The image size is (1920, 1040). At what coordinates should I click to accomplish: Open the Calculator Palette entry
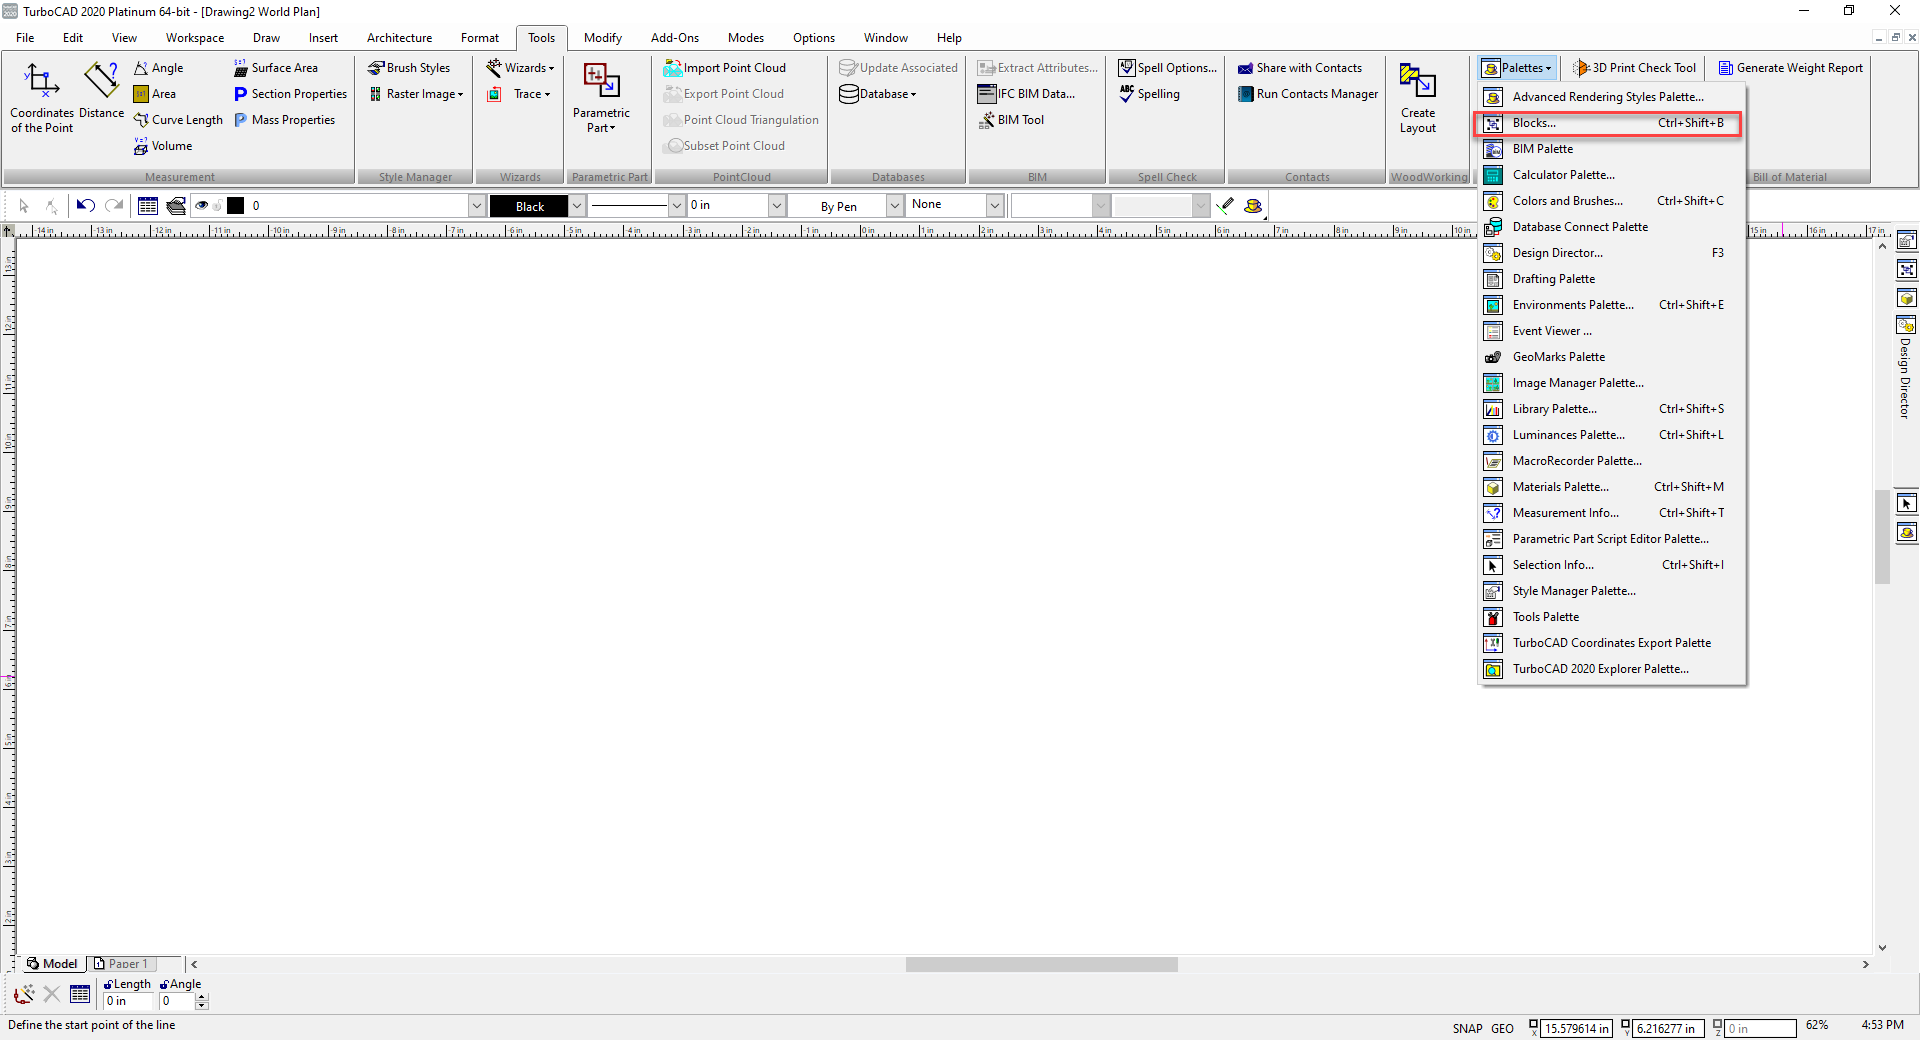1612,175
